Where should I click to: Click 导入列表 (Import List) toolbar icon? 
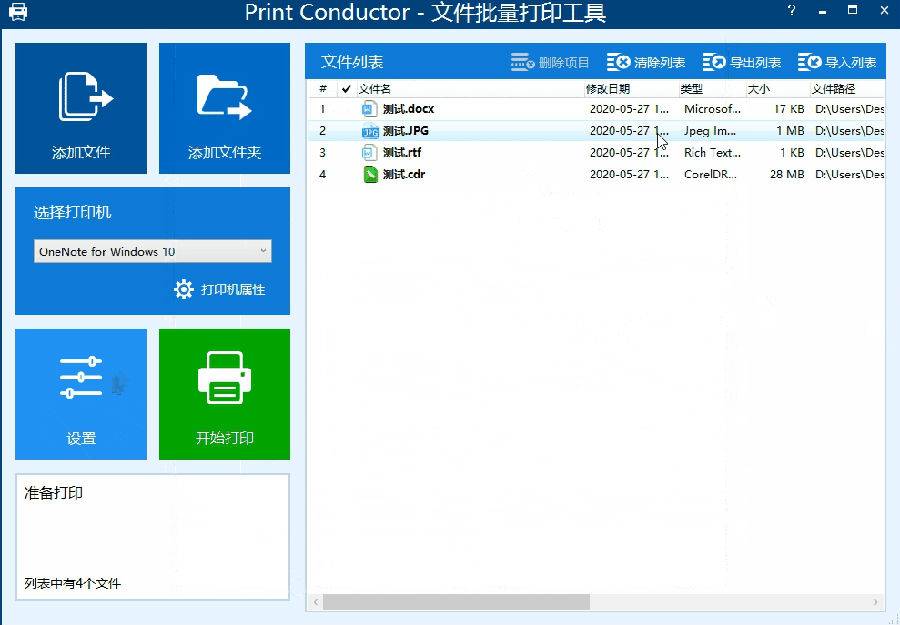pyautogui.click(x=809, y=63)
